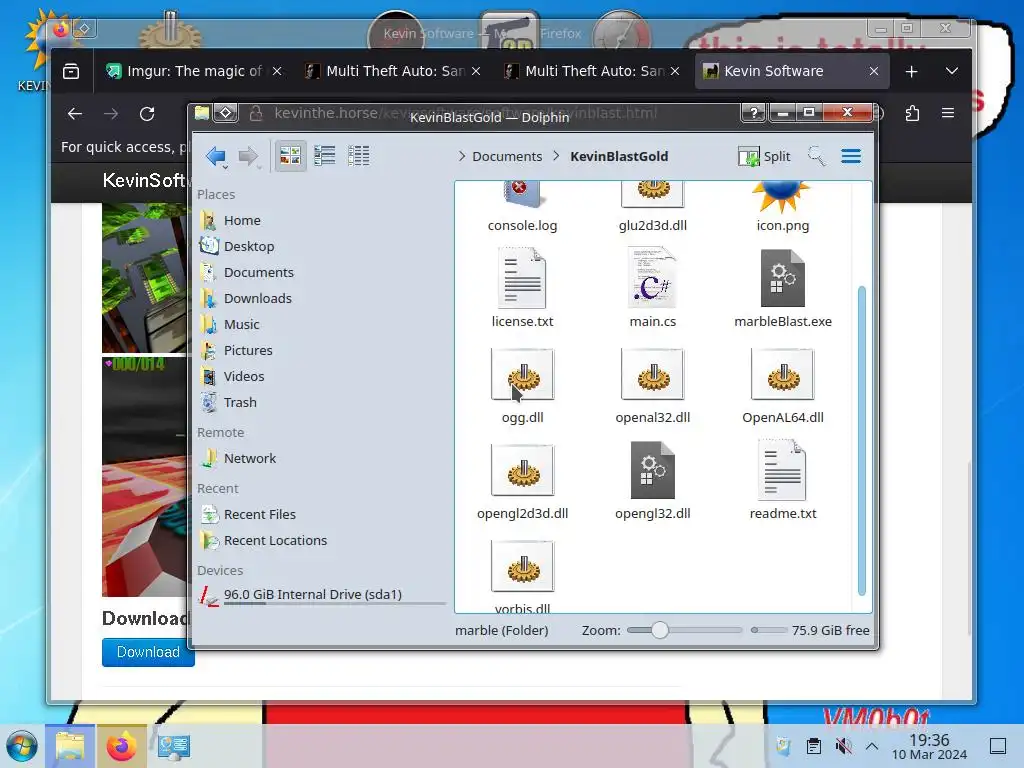Open a new Firefox tab
1024x768 pixels.
tap(912, 71)
